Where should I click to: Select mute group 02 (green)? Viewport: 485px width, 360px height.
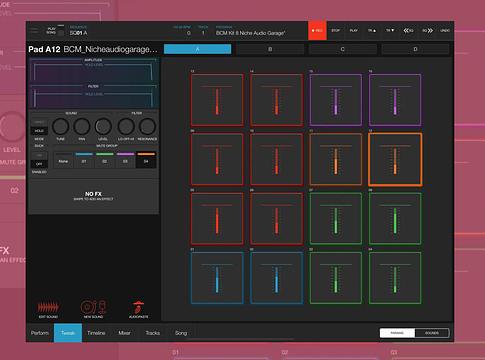pyautogui.click(x=105, y=161)
